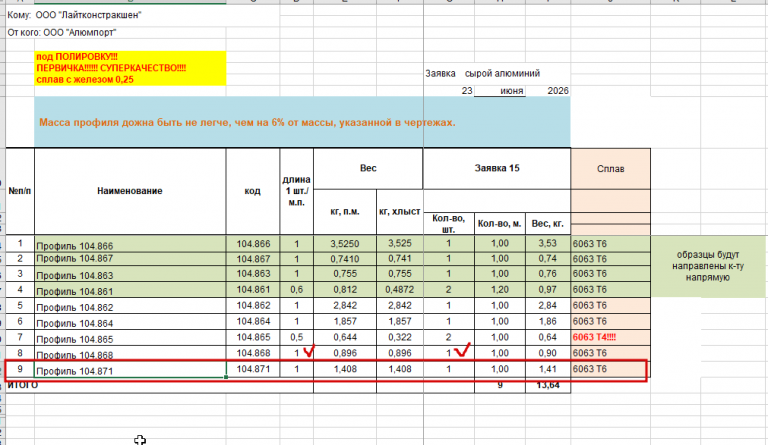Select the yellow 'под ПОЛИРОВКУ!!!' note cell

tap(130, 68)
